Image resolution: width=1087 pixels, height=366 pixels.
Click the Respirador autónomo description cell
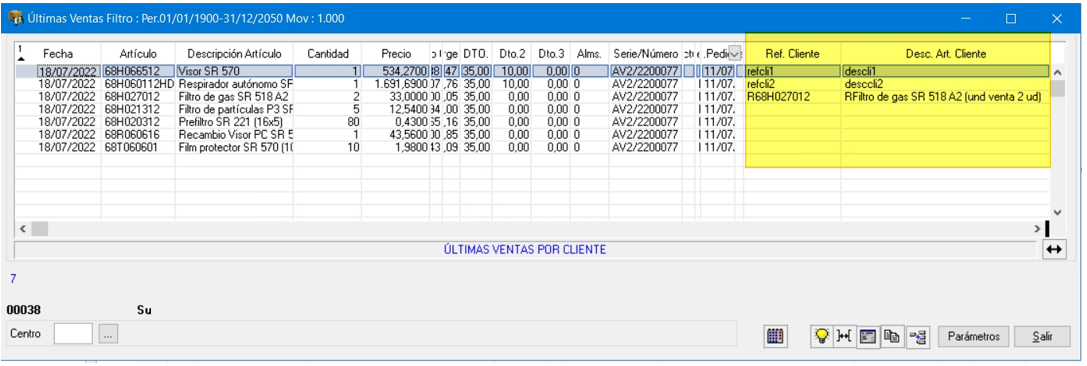[234, 83]
